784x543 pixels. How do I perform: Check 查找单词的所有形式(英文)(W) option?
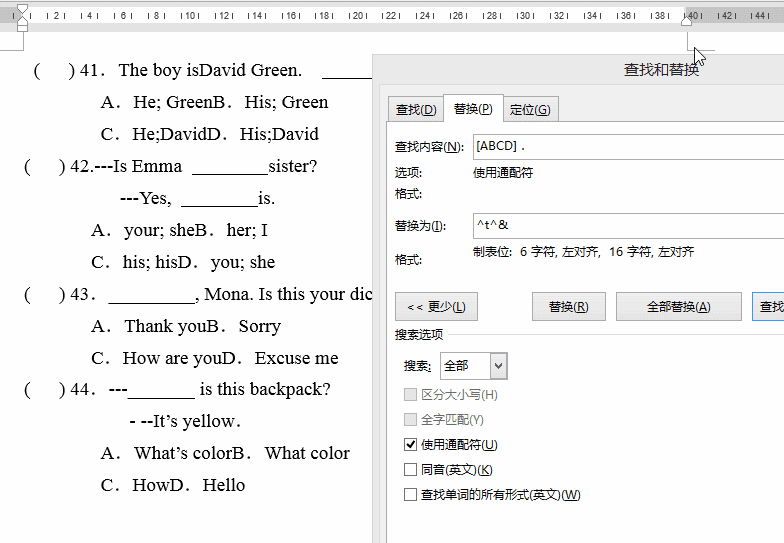(x=411, y=494)
